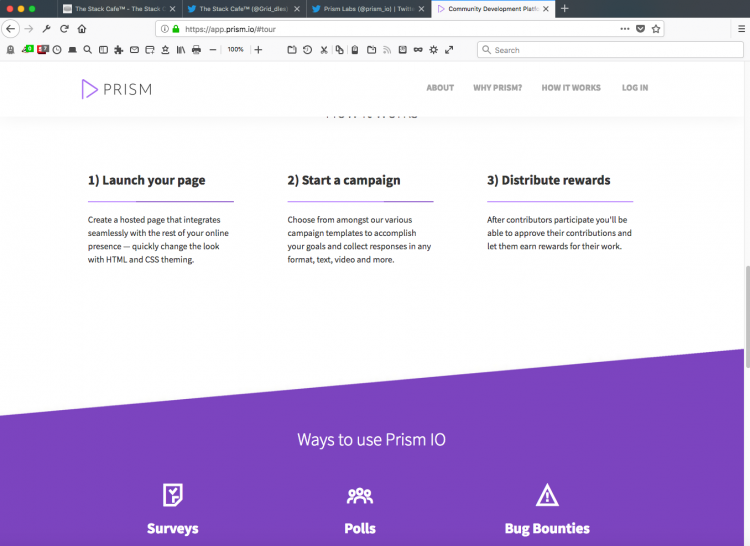Click the Bug Bounties warning triangle icon
This screenshot has height=546, width=750.
point(547,495)
